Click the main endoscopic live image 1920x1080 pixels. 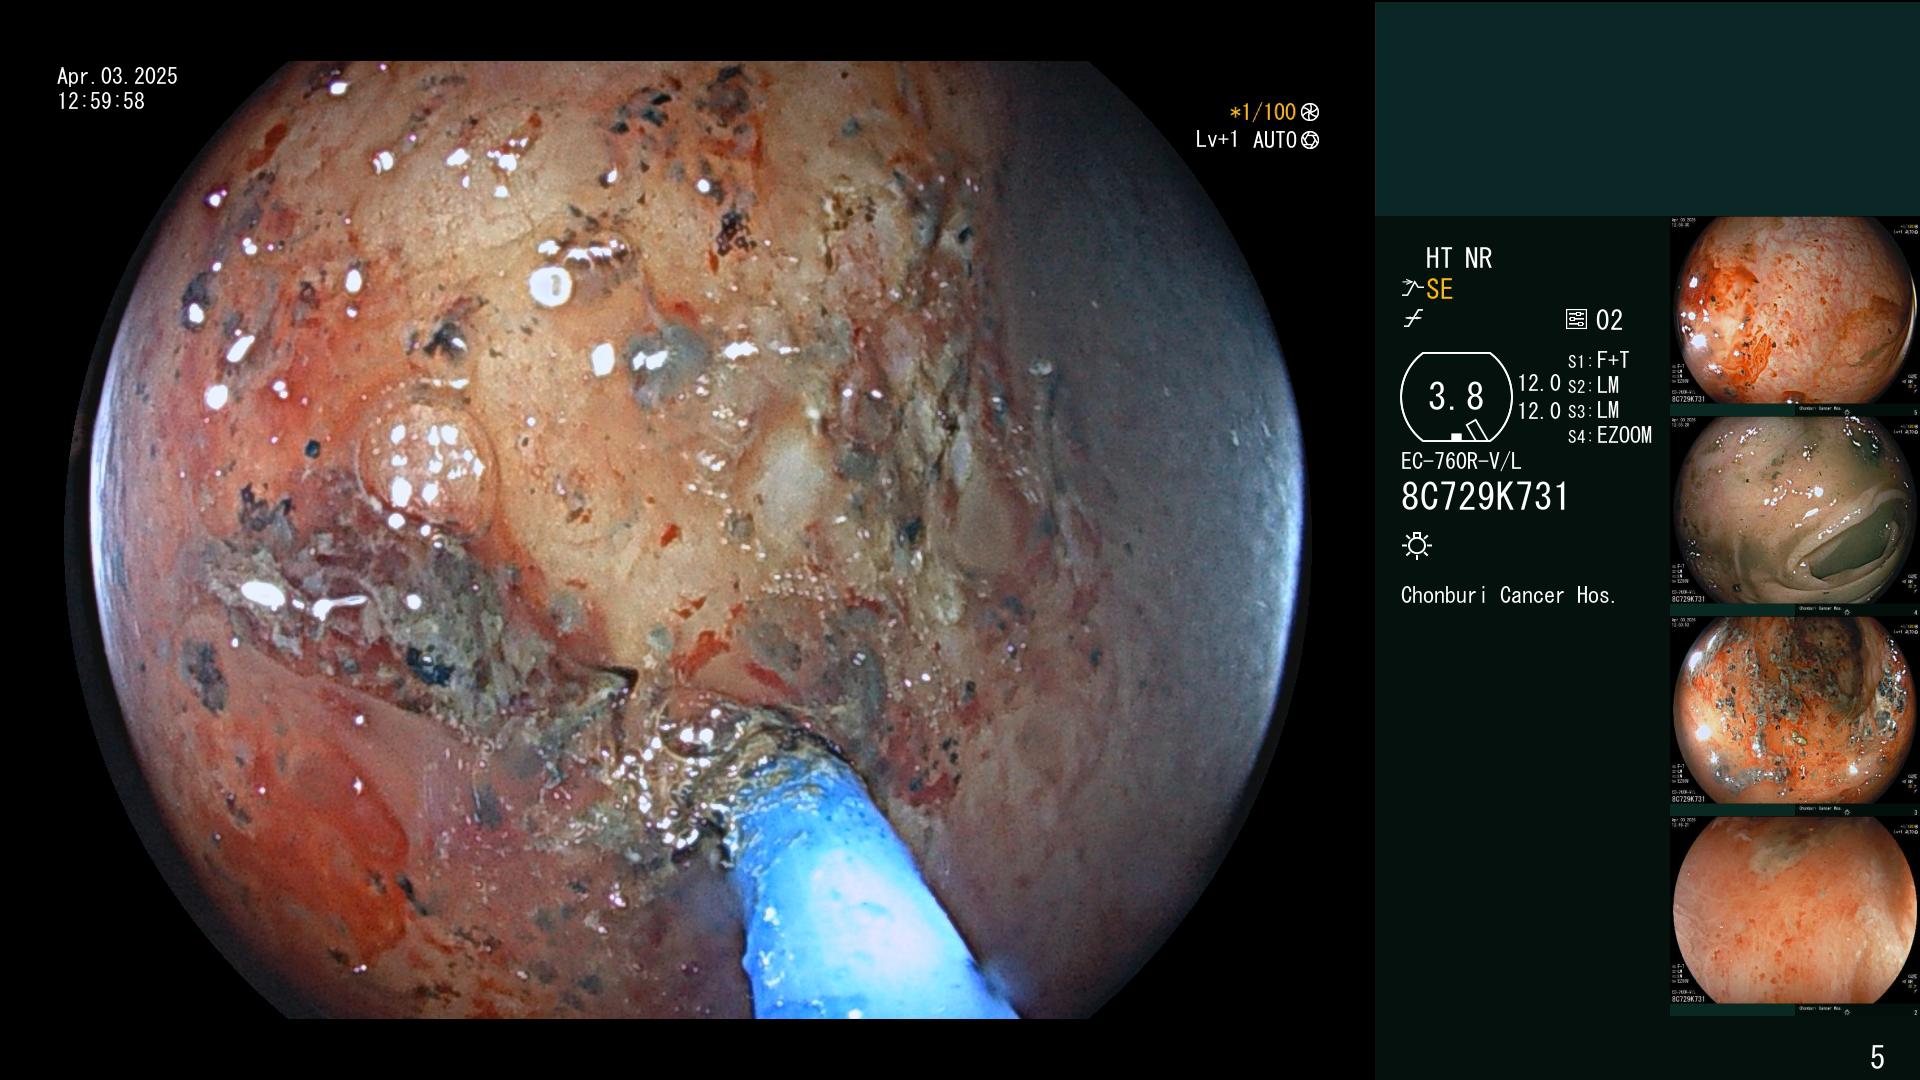688,540
